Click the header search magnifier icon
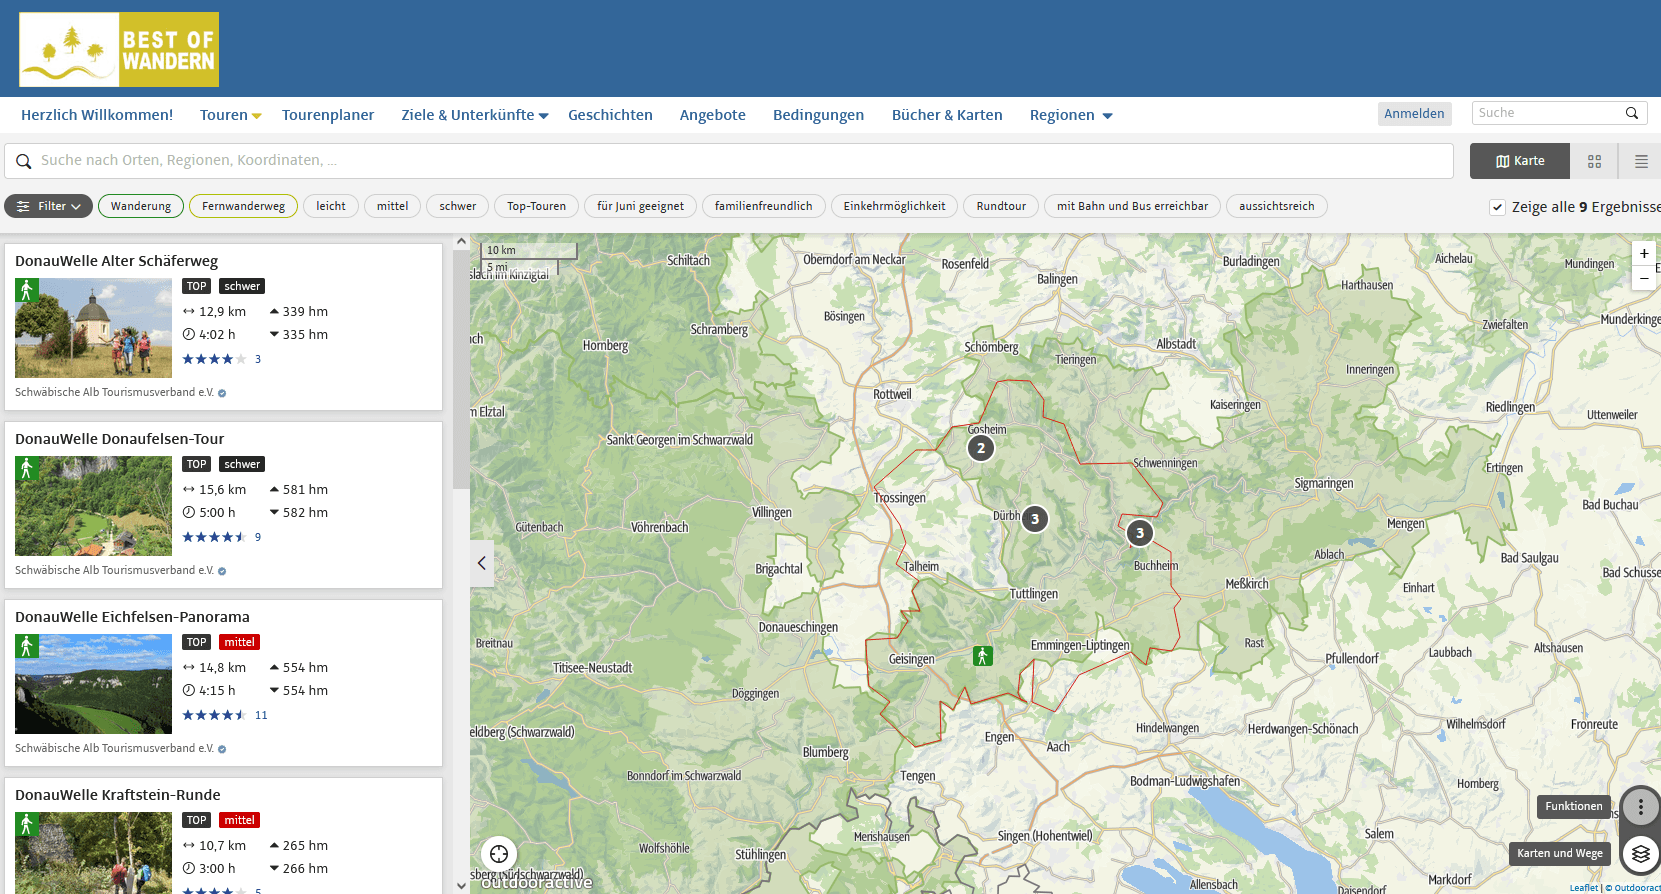 tap(1632, 113)
